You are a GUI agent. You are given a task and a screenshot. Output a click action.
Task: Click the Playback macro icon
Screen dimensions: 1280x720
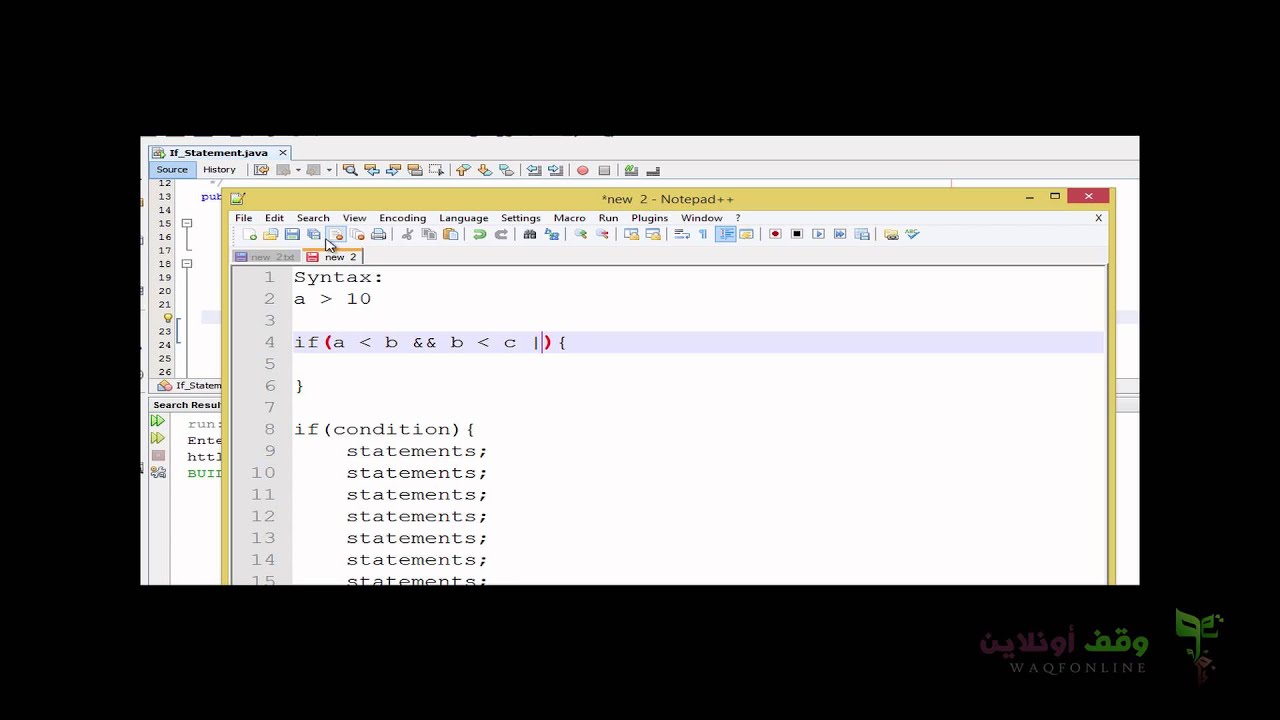(818, 234)
